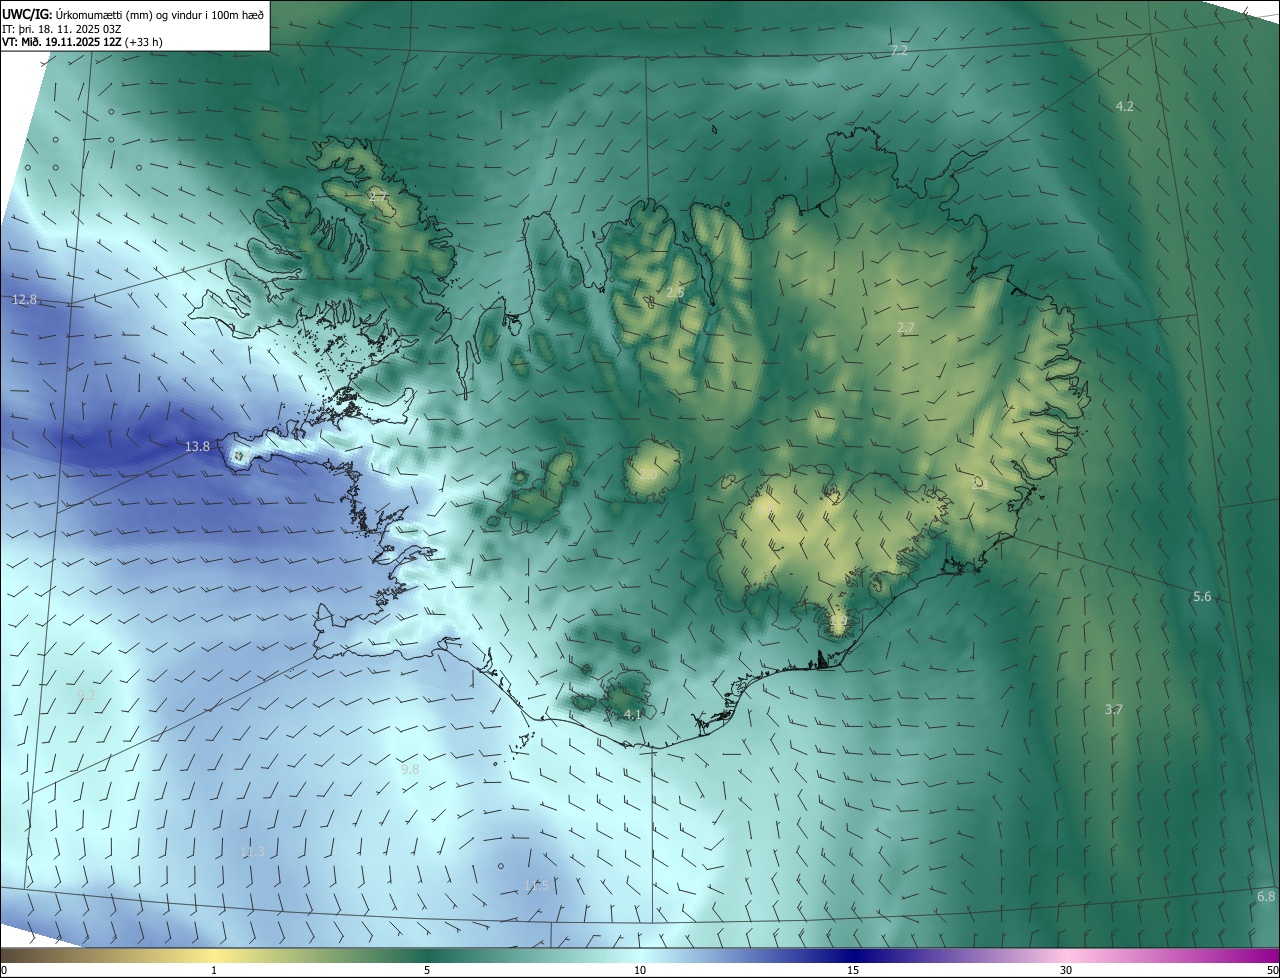Click the 5 tick on the color scale
This screenshot has width=1280, height=978.
coord(427,970)
